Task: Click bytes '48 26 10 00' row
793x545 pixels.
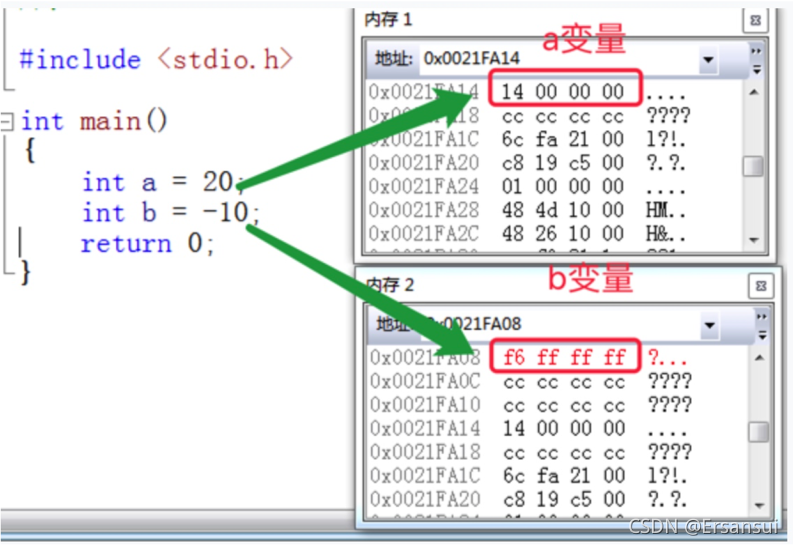Action: 562,234
